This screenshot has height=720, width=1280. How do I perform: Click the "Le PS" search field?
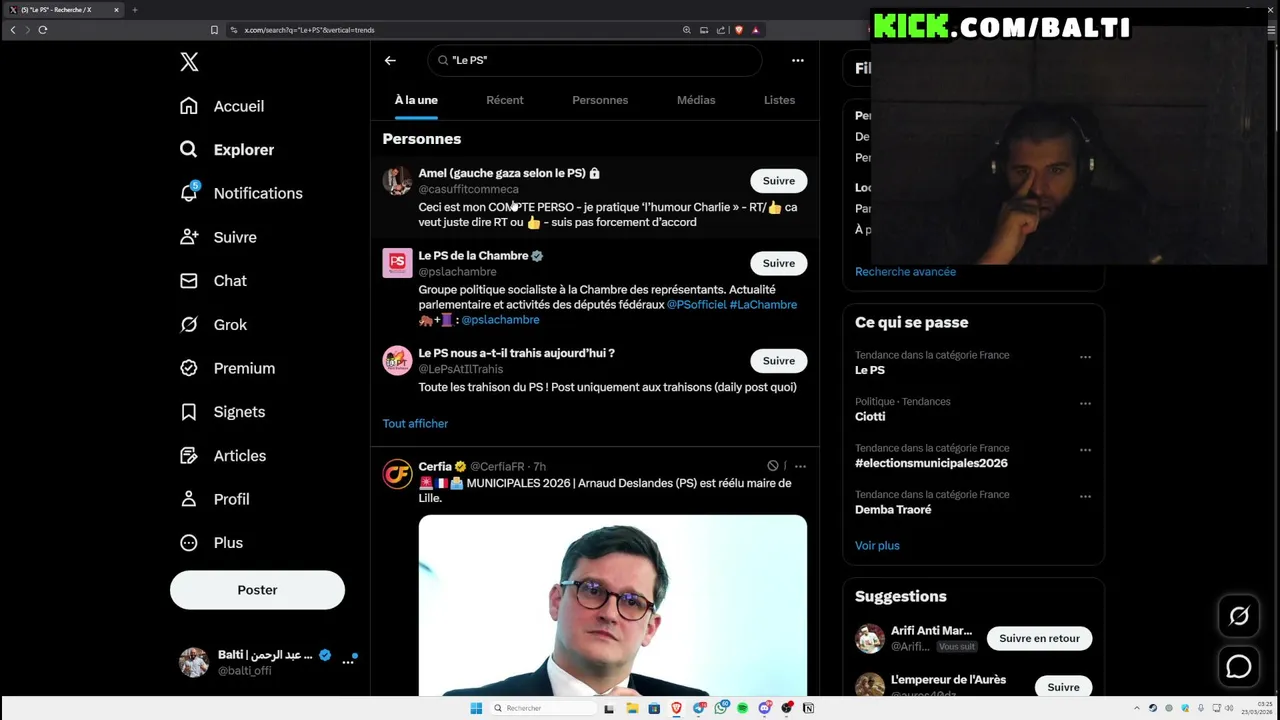point(595,60)
